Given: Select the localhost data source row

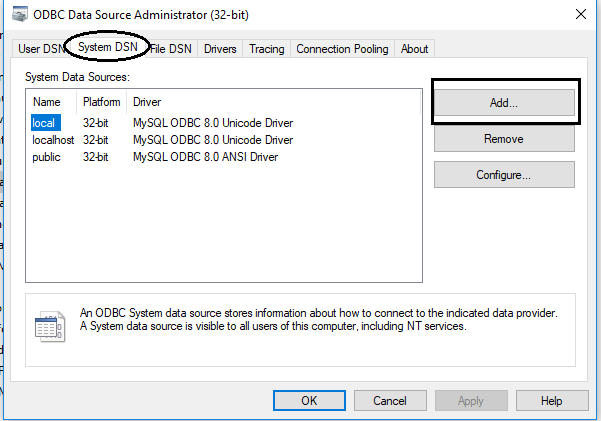Looking at the screenshot, I should pos(53,140).
